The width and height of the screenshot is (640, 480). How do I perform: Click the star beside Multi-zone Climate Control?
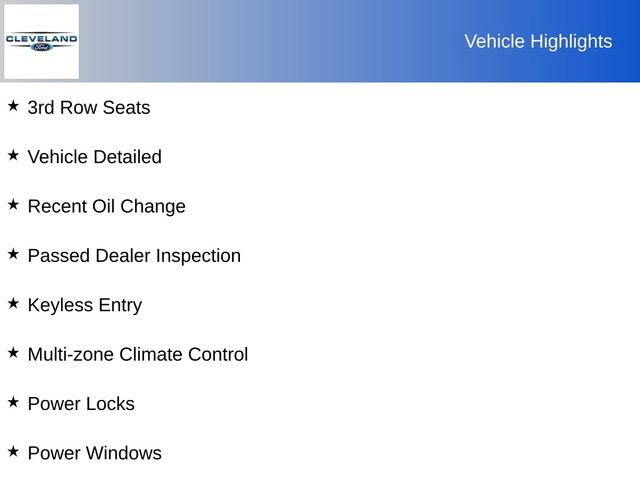13,352
